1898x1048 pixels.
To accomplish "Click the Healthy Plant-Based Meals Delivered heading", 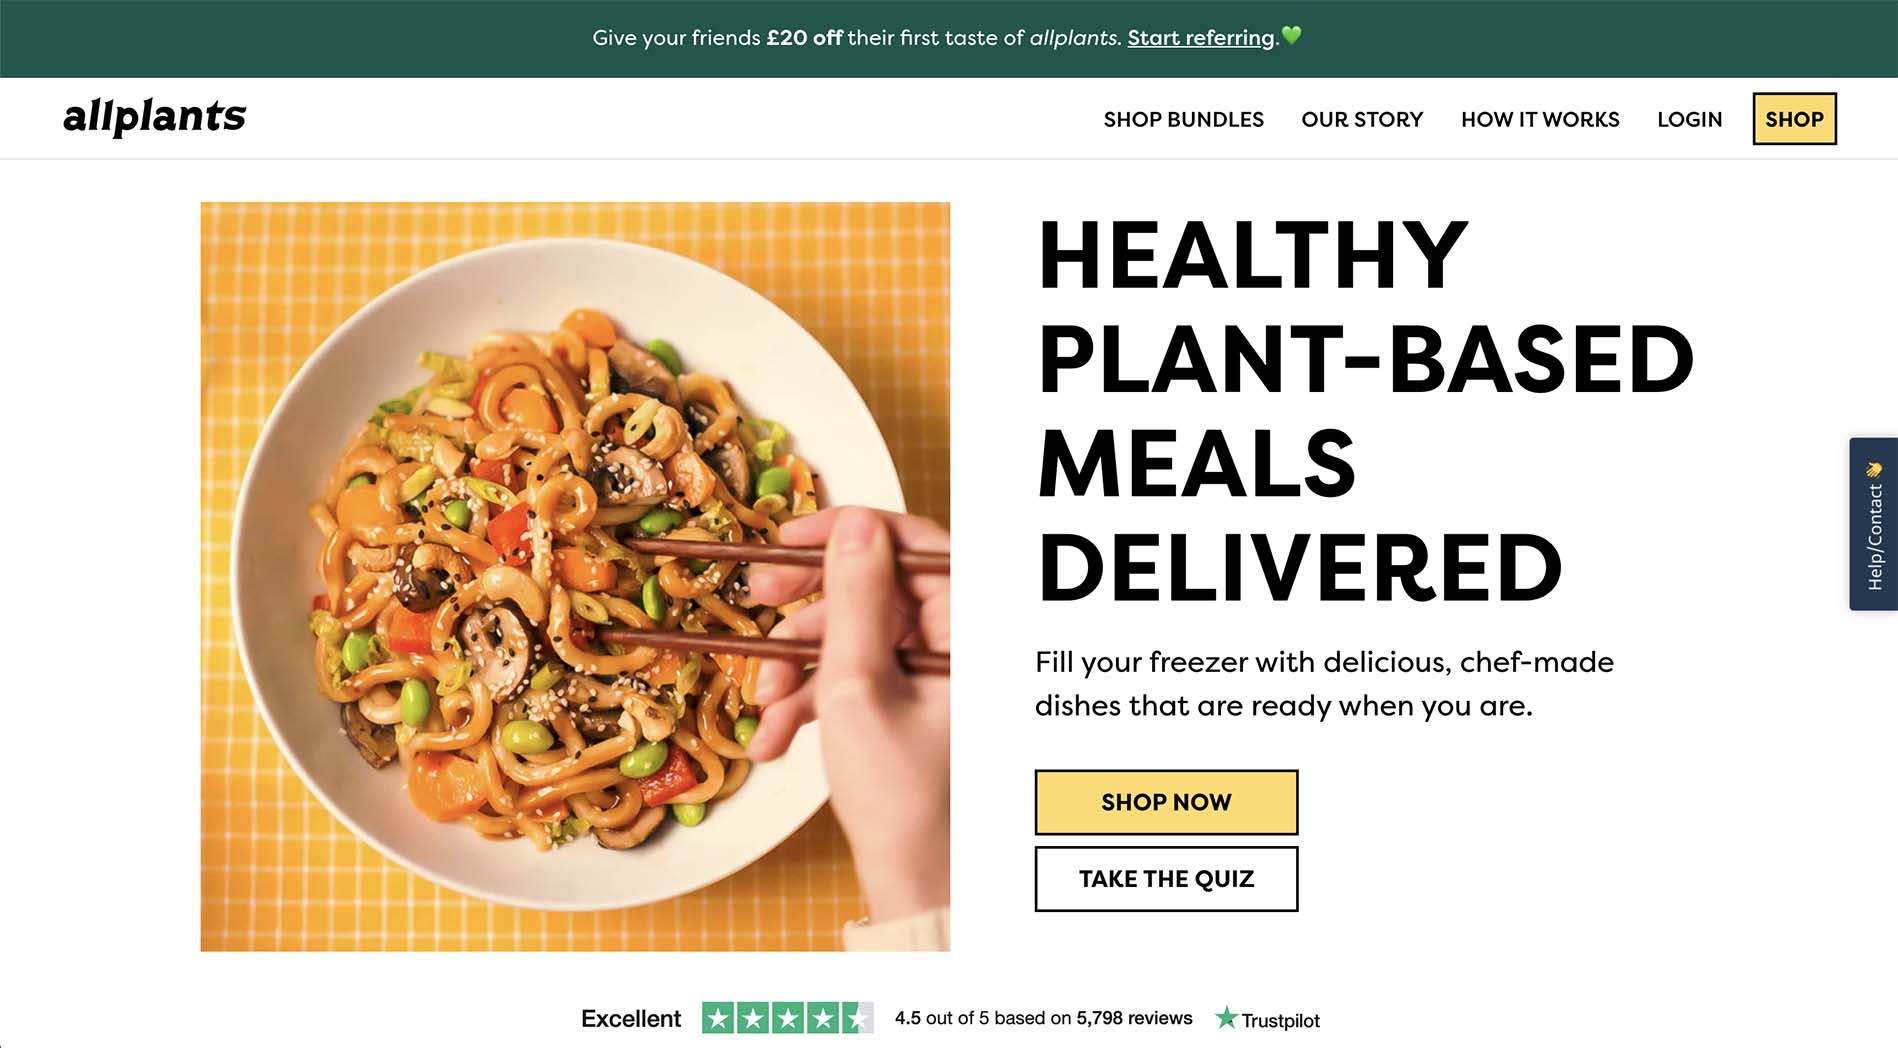I will (x=1365, y=411).
